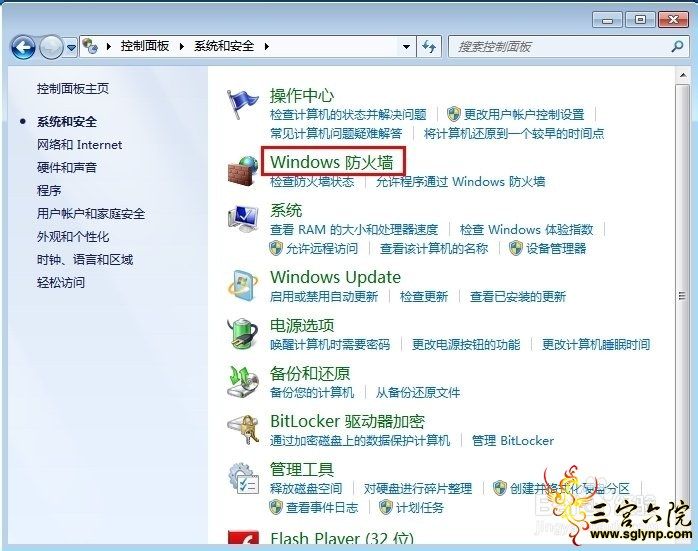Select 轻松访问 in the sidebar
The image size is (698, 551).
click(61, 283)
